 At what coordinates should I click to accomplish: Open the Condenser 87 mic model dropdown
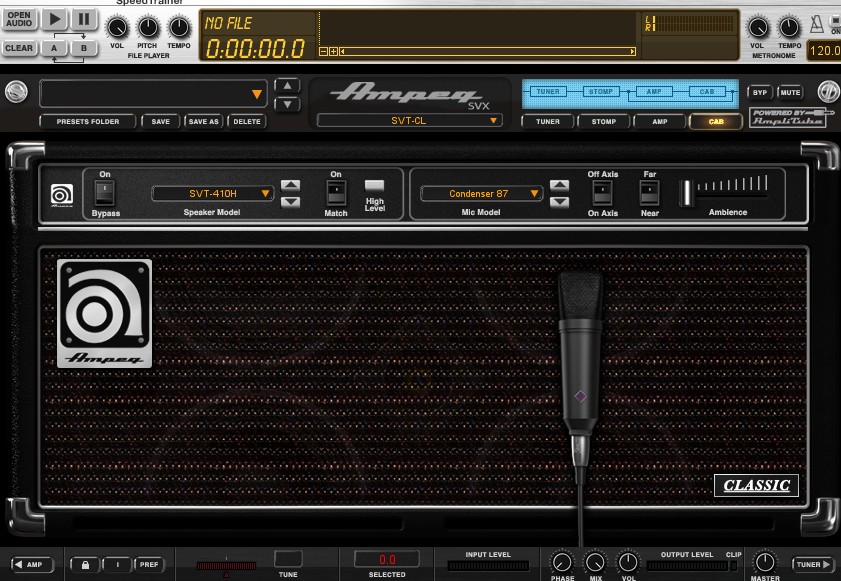481,194
